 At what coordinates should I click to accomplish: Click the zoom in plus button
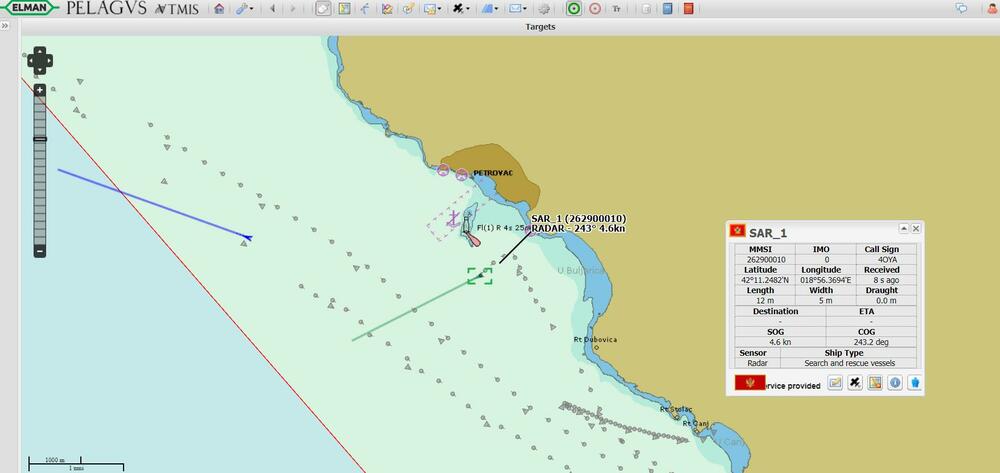pyautogui.click(x=40, y=90)
